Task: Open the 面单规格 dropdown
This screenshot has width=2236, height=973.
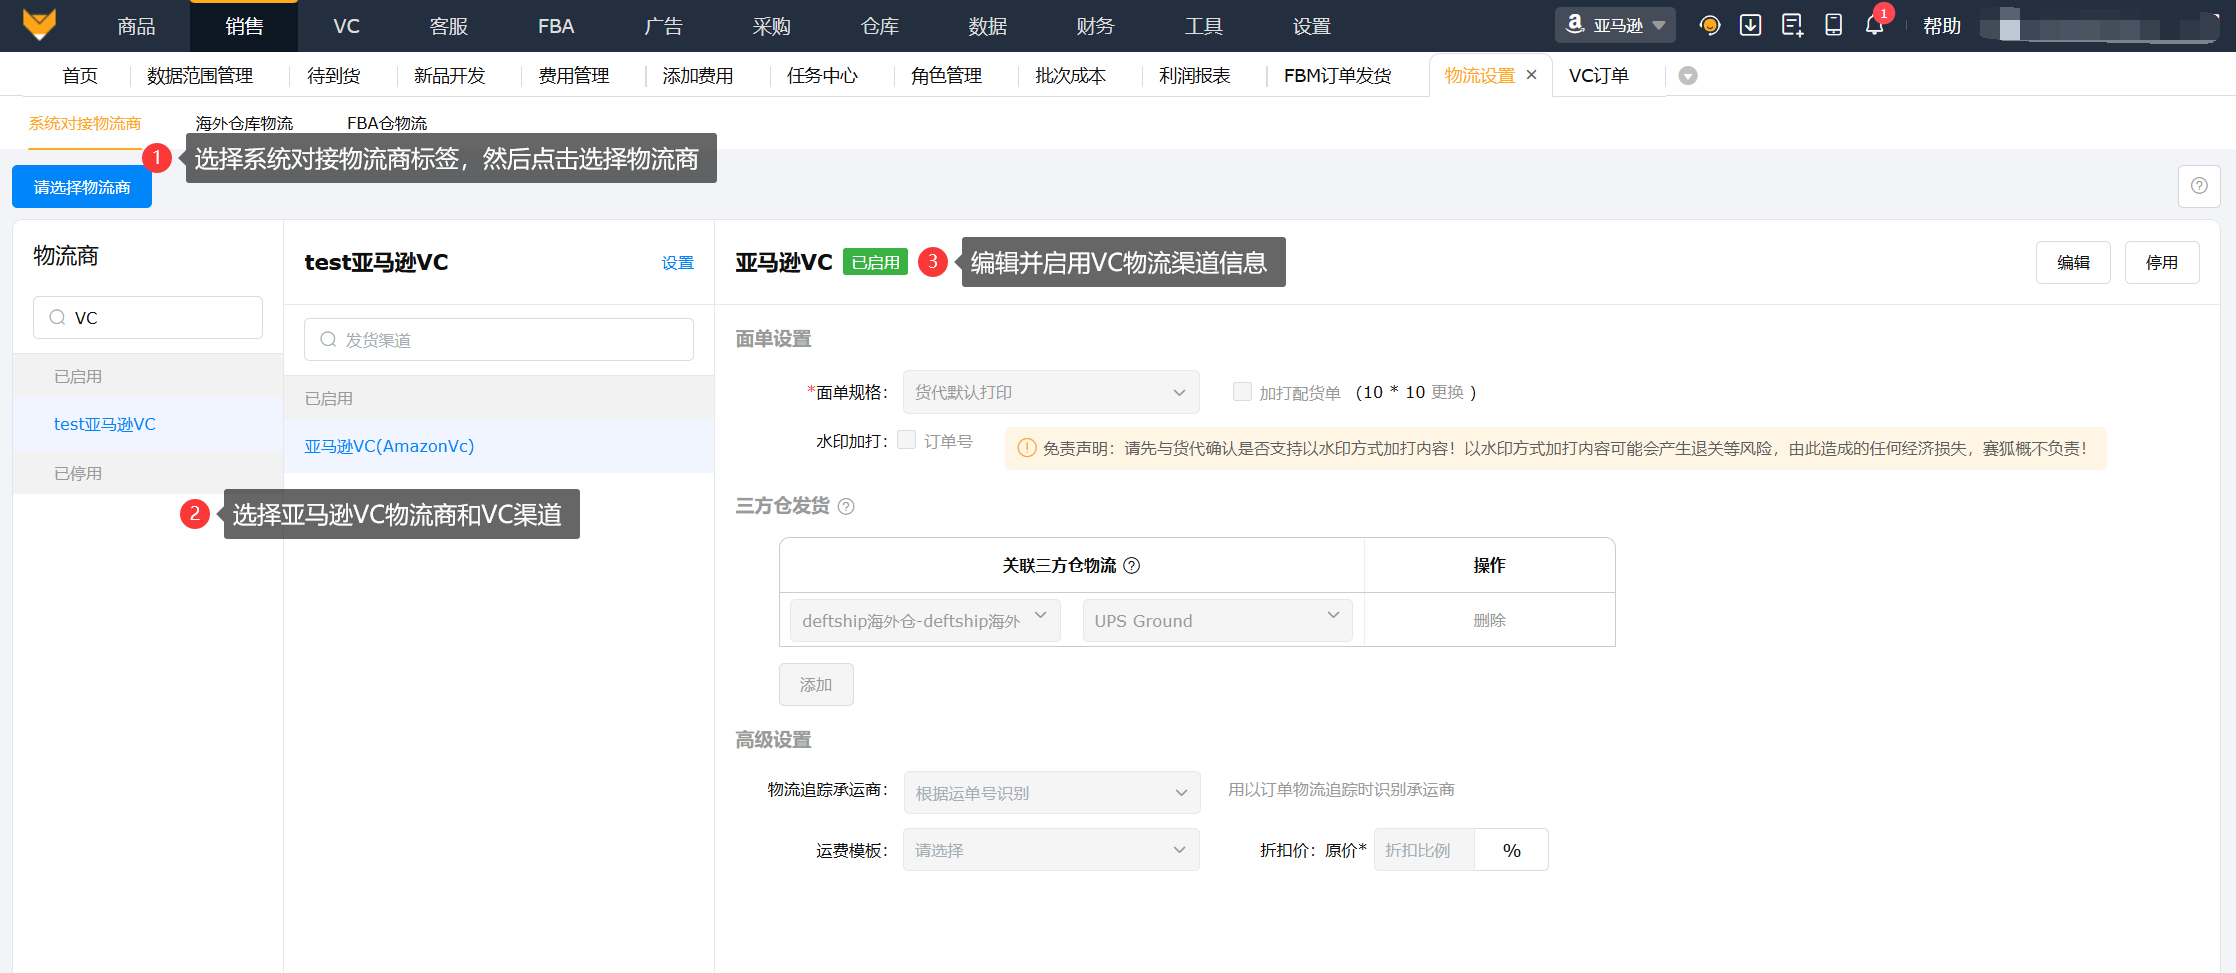Action: pos(1050,392)
